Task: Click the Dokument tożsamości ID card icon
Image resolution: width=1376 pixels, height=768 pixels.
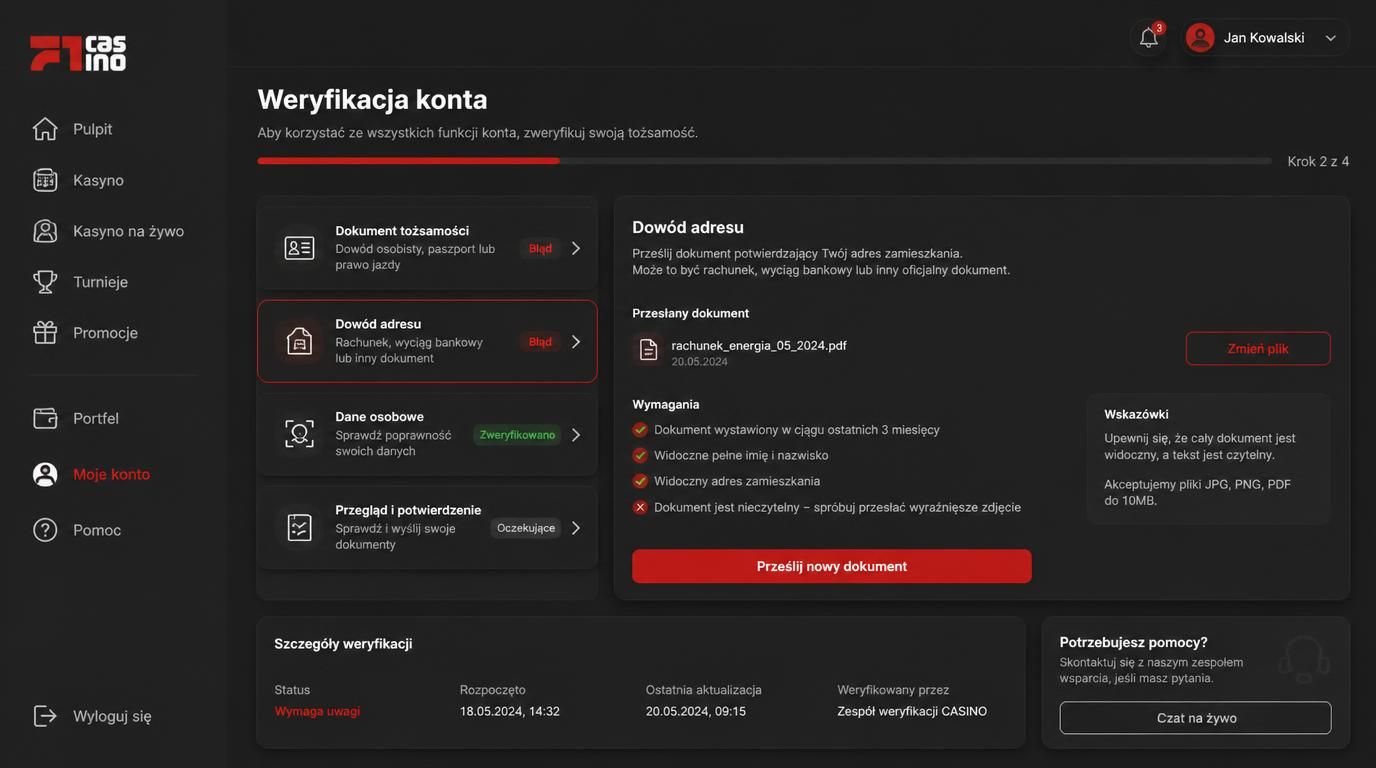Action: (x=299, y=248)
